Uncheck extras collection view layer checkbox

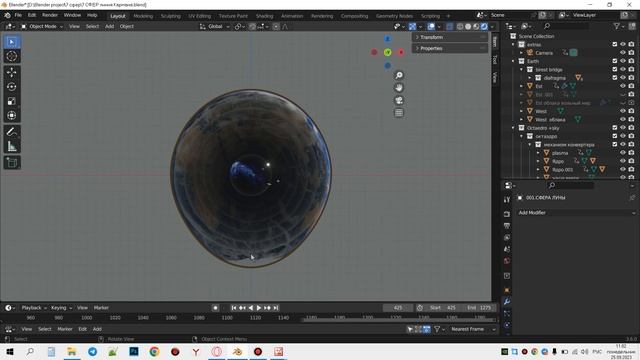[x=615, y=44]
